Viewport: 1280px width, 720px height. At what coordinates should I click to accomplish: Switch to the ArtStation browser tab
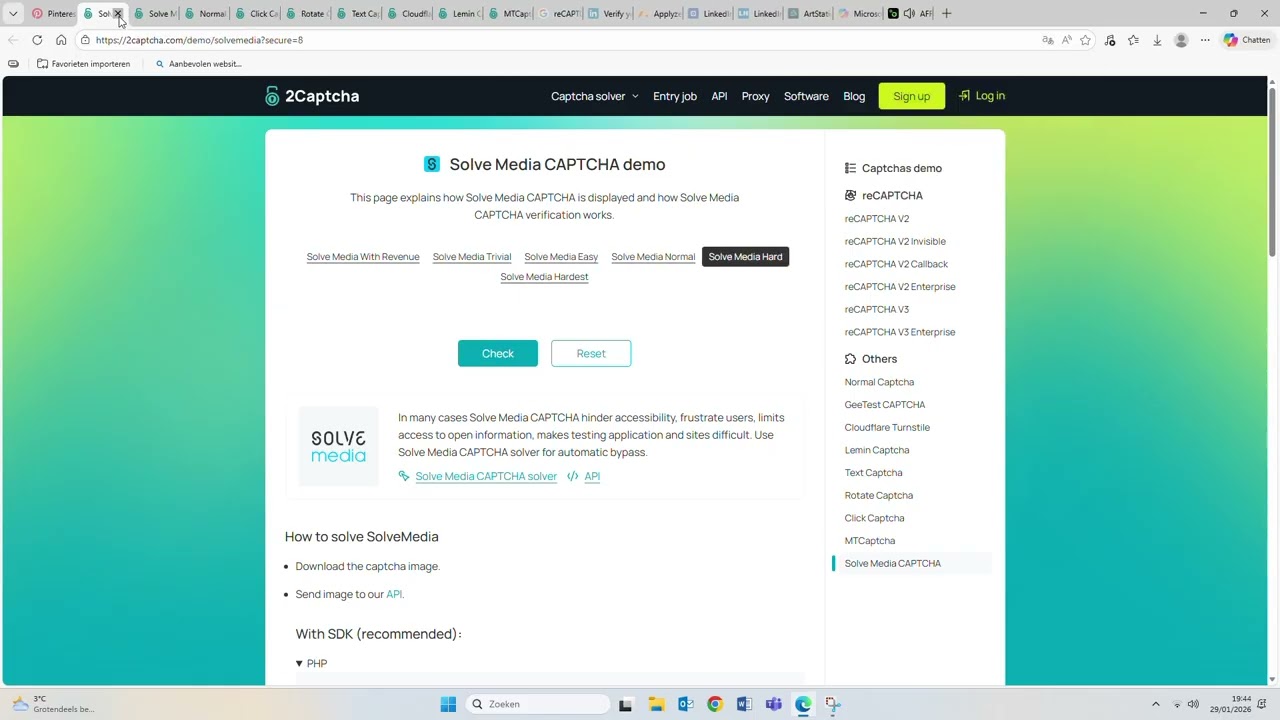pyautogui.click(x=809, y=14)
